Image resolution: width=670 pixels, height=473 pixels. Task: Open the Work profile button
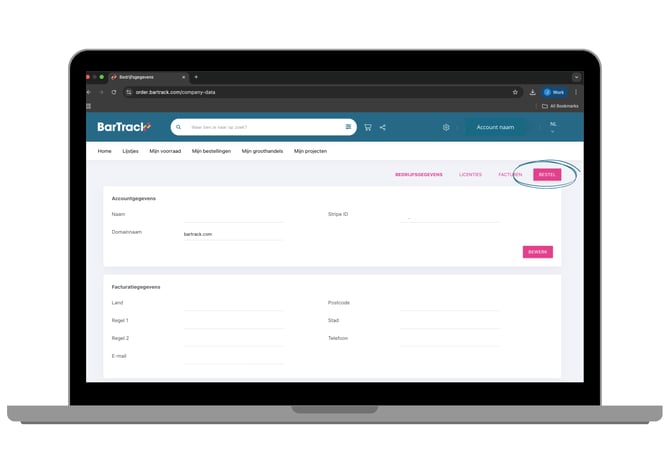tap(555, 92)
